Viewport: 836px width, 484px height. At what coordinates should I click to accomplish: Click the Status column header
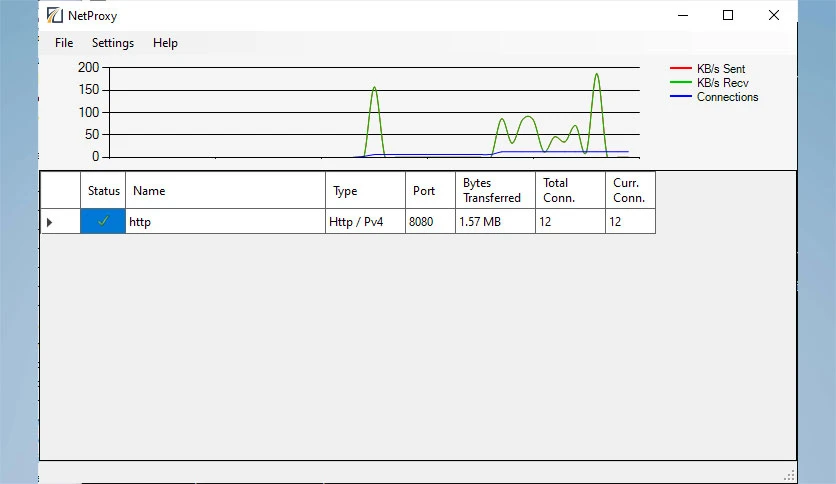tap(103, 190)
